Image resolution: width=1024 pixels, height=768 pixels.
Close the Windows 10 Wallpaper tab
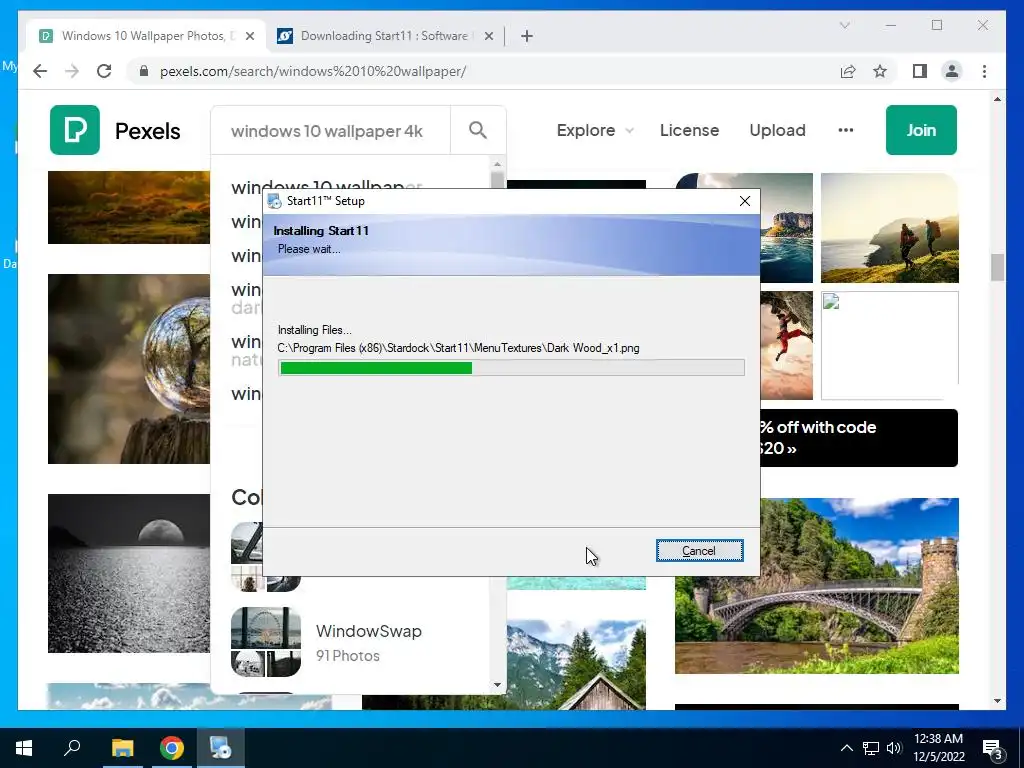tap(249, 36)
